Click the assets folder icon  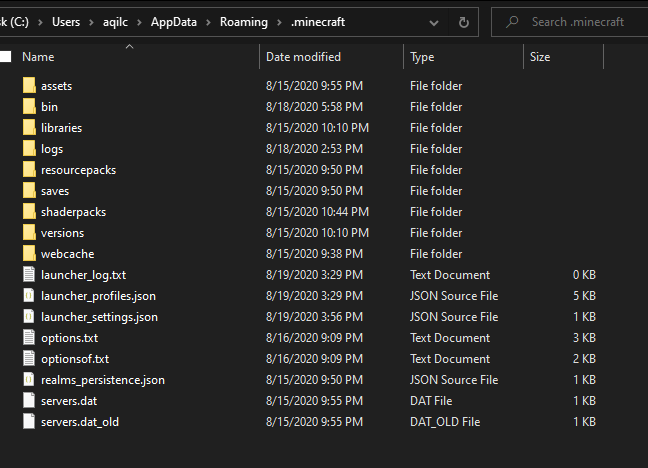29,86
